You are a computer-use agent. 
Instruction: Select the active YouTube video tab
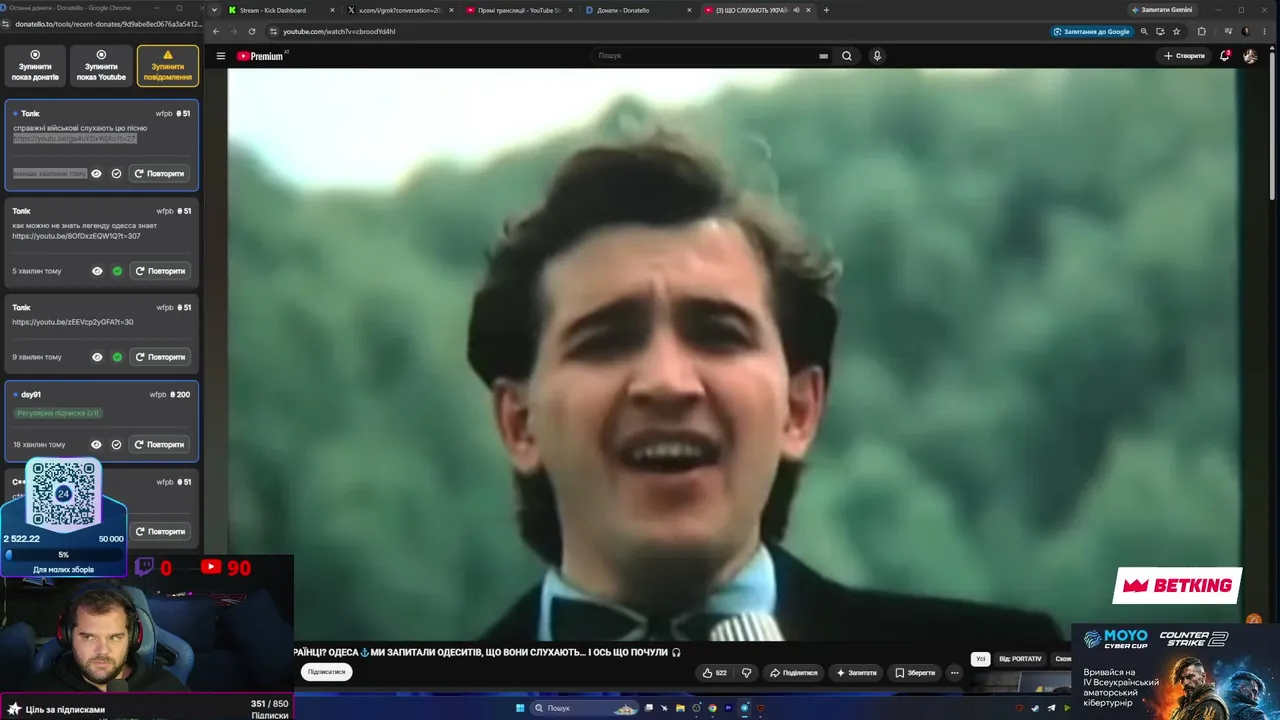click(x=757, y=10)
